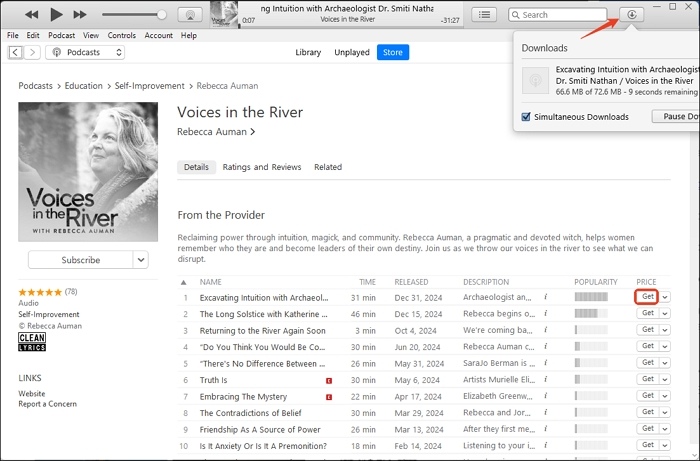Open the Controls menu
Viewport: 700px width, 461px height.
tap(121, 35)
